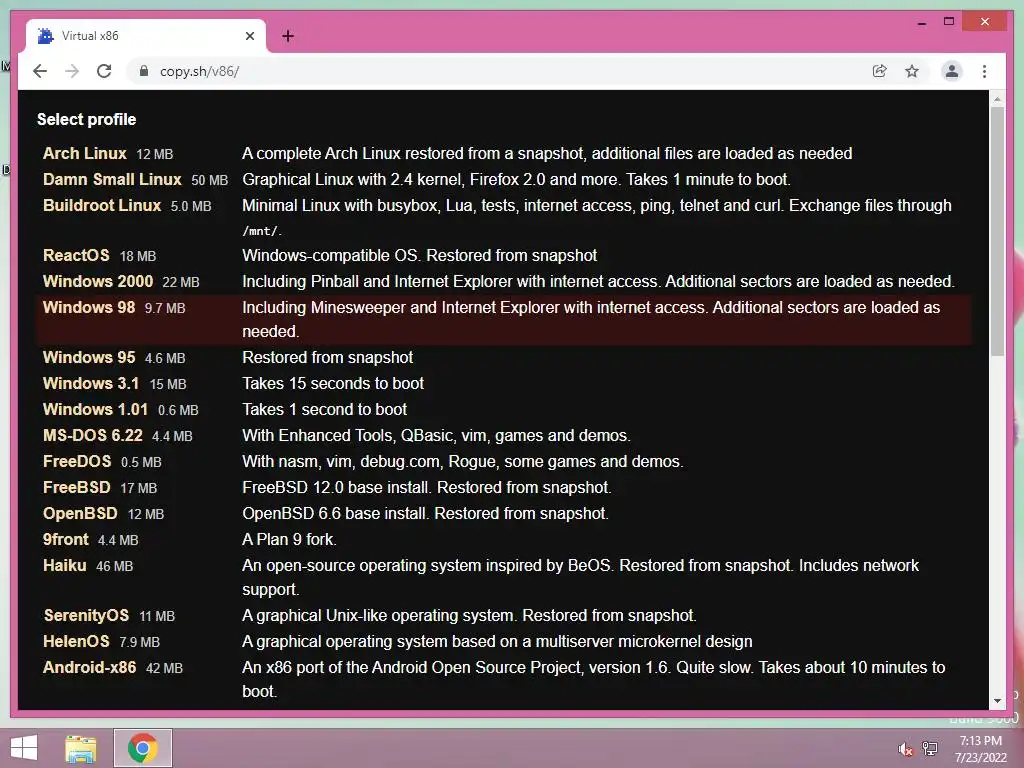
Task: Launch the MS-DOS 6.22 profile
Action: (x=92, y=436)
